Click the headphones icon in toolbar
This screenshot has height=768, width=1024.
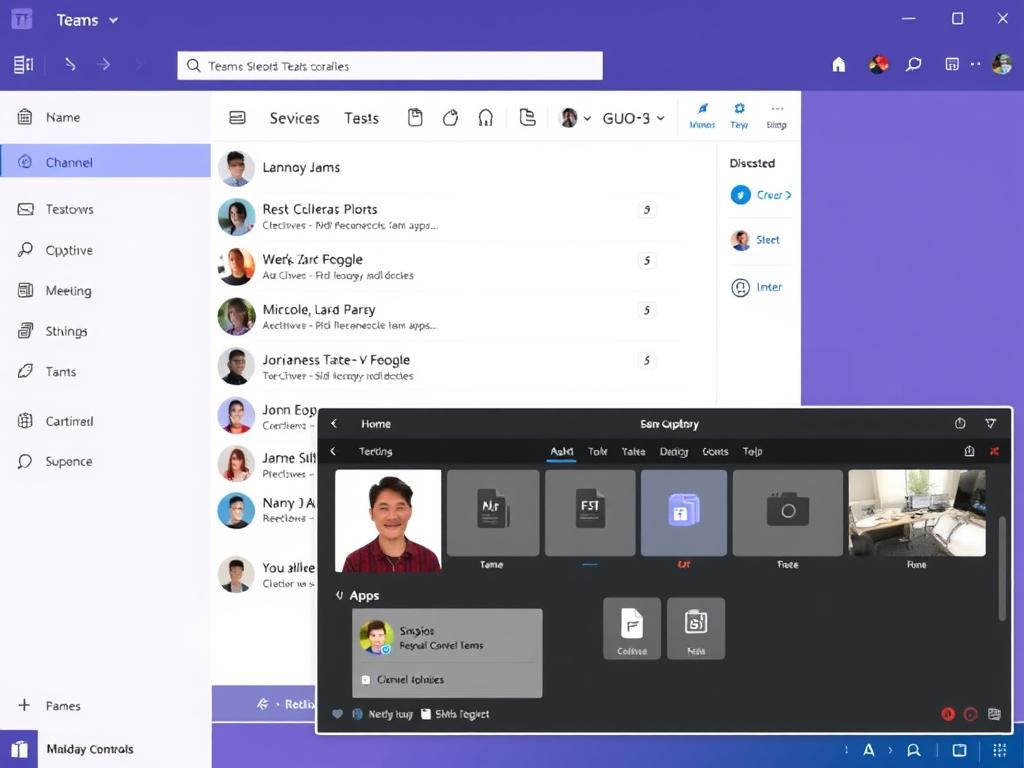[x=485, y=118]
